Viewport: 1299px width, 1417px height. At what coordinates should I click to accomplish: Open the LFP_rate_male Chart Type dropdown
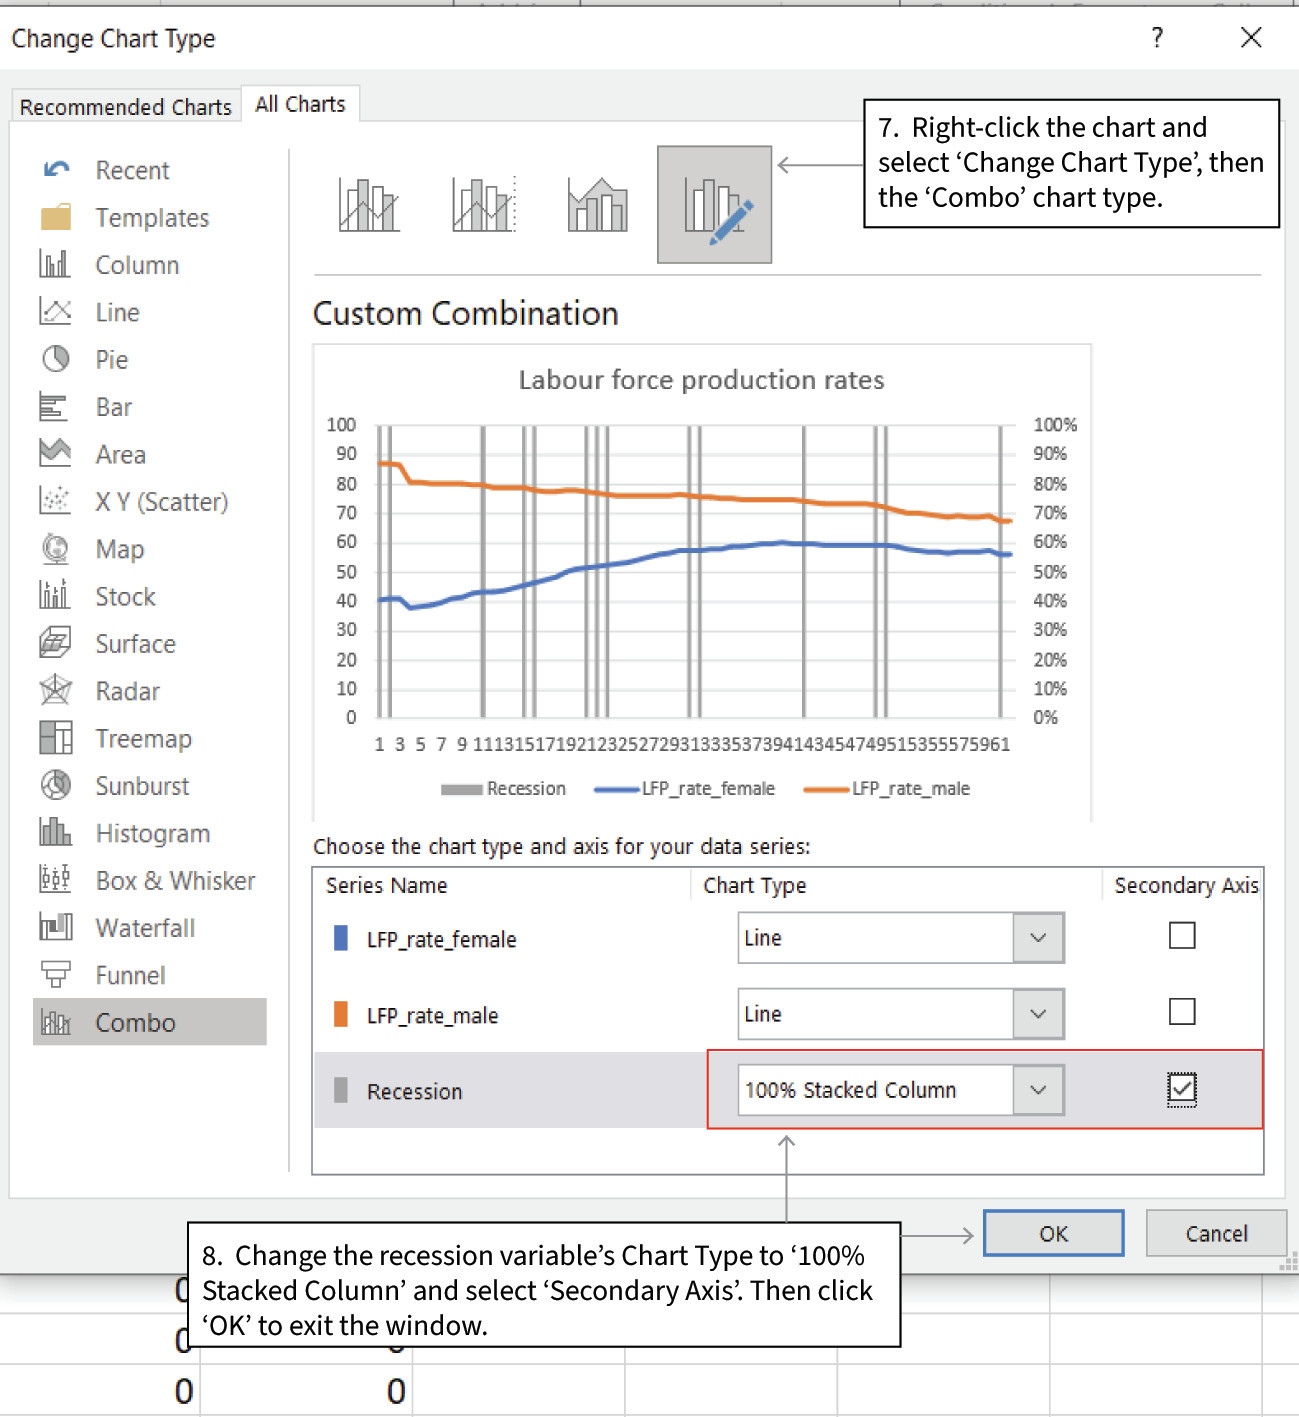[1037, 1013]
